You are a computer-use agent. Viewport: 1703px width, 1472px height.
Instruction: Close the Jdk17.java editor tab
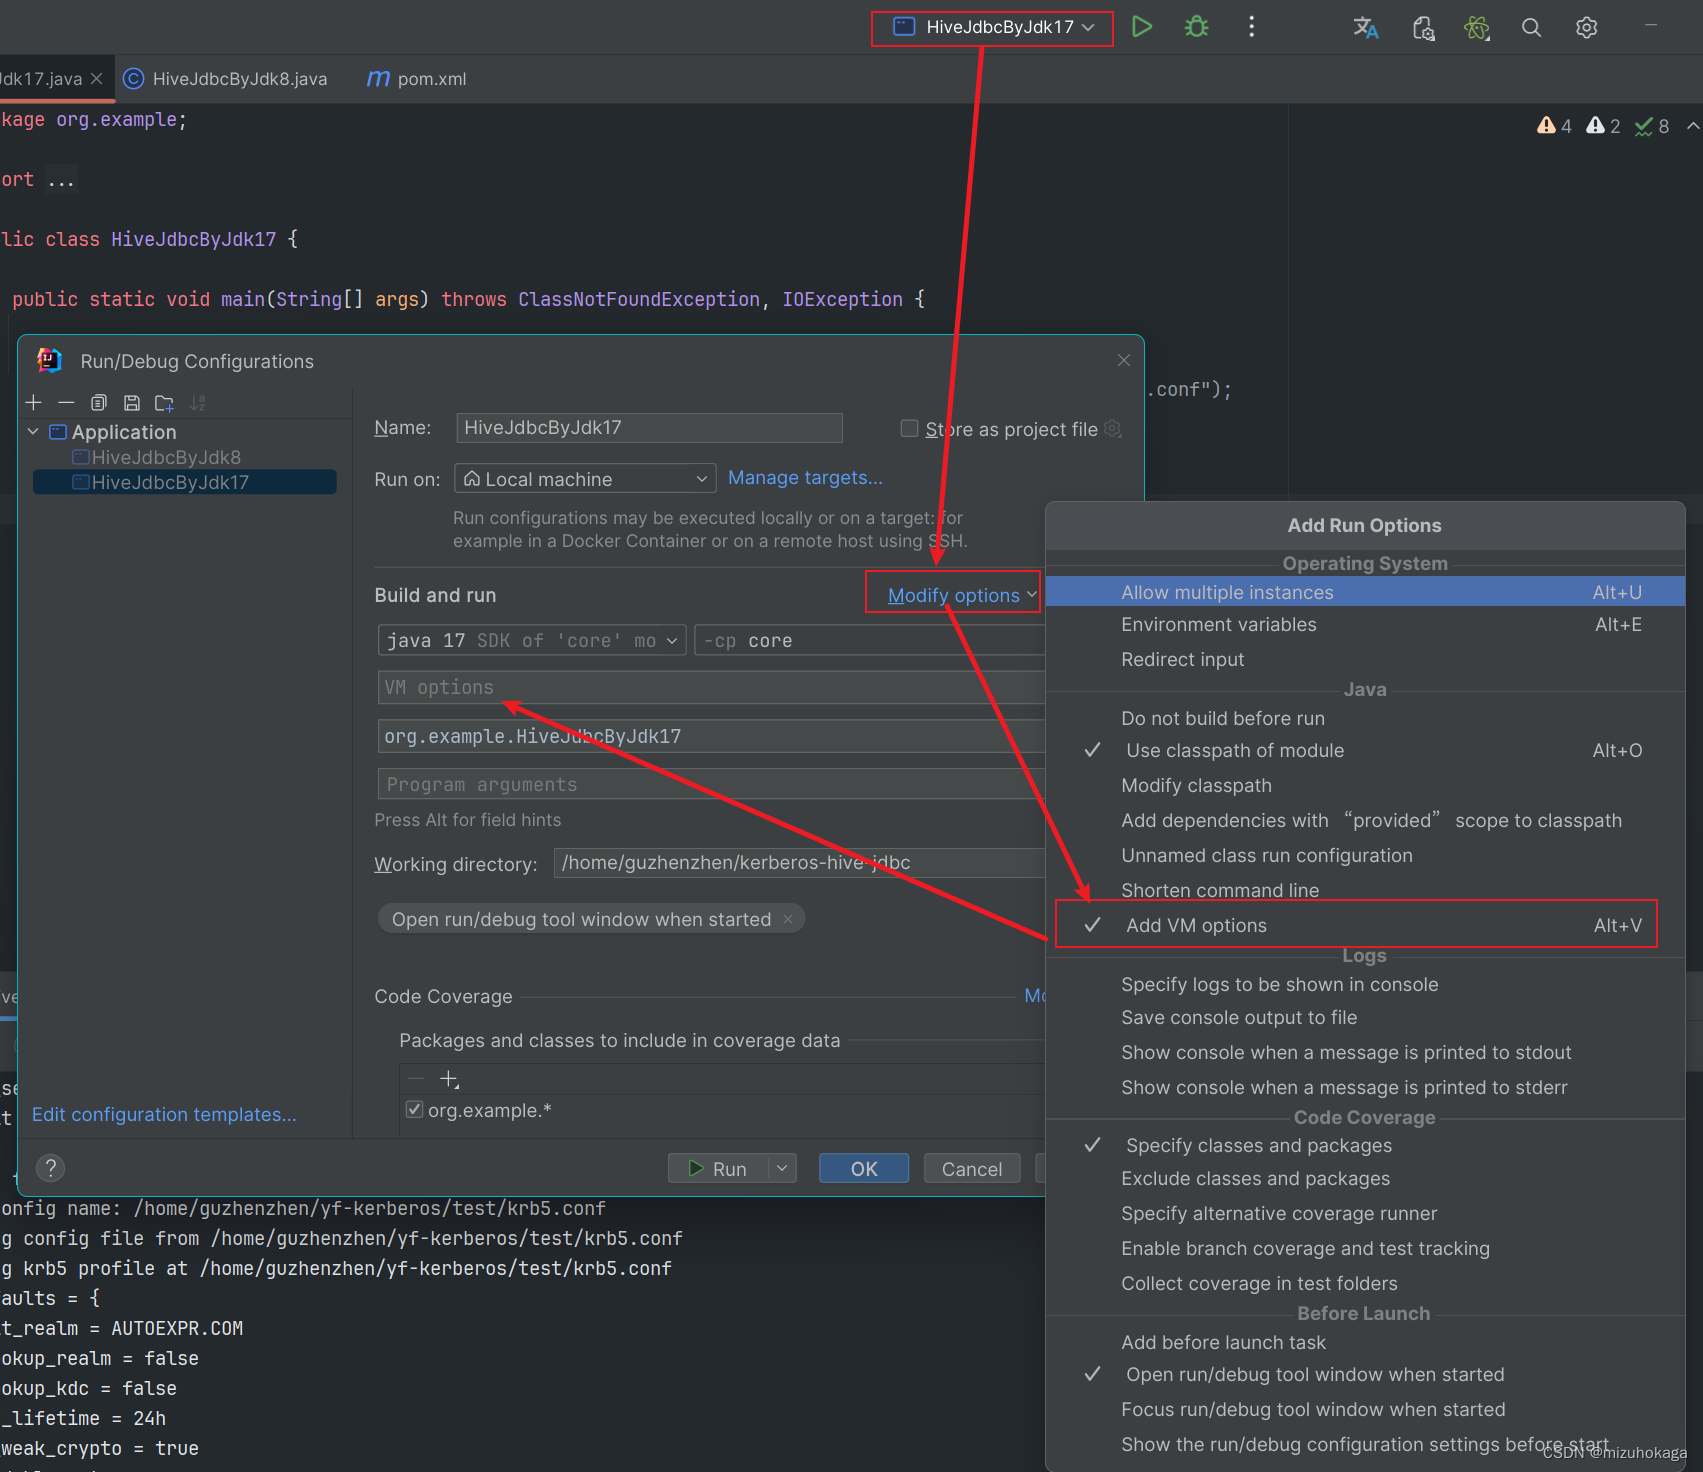(96, 78)
